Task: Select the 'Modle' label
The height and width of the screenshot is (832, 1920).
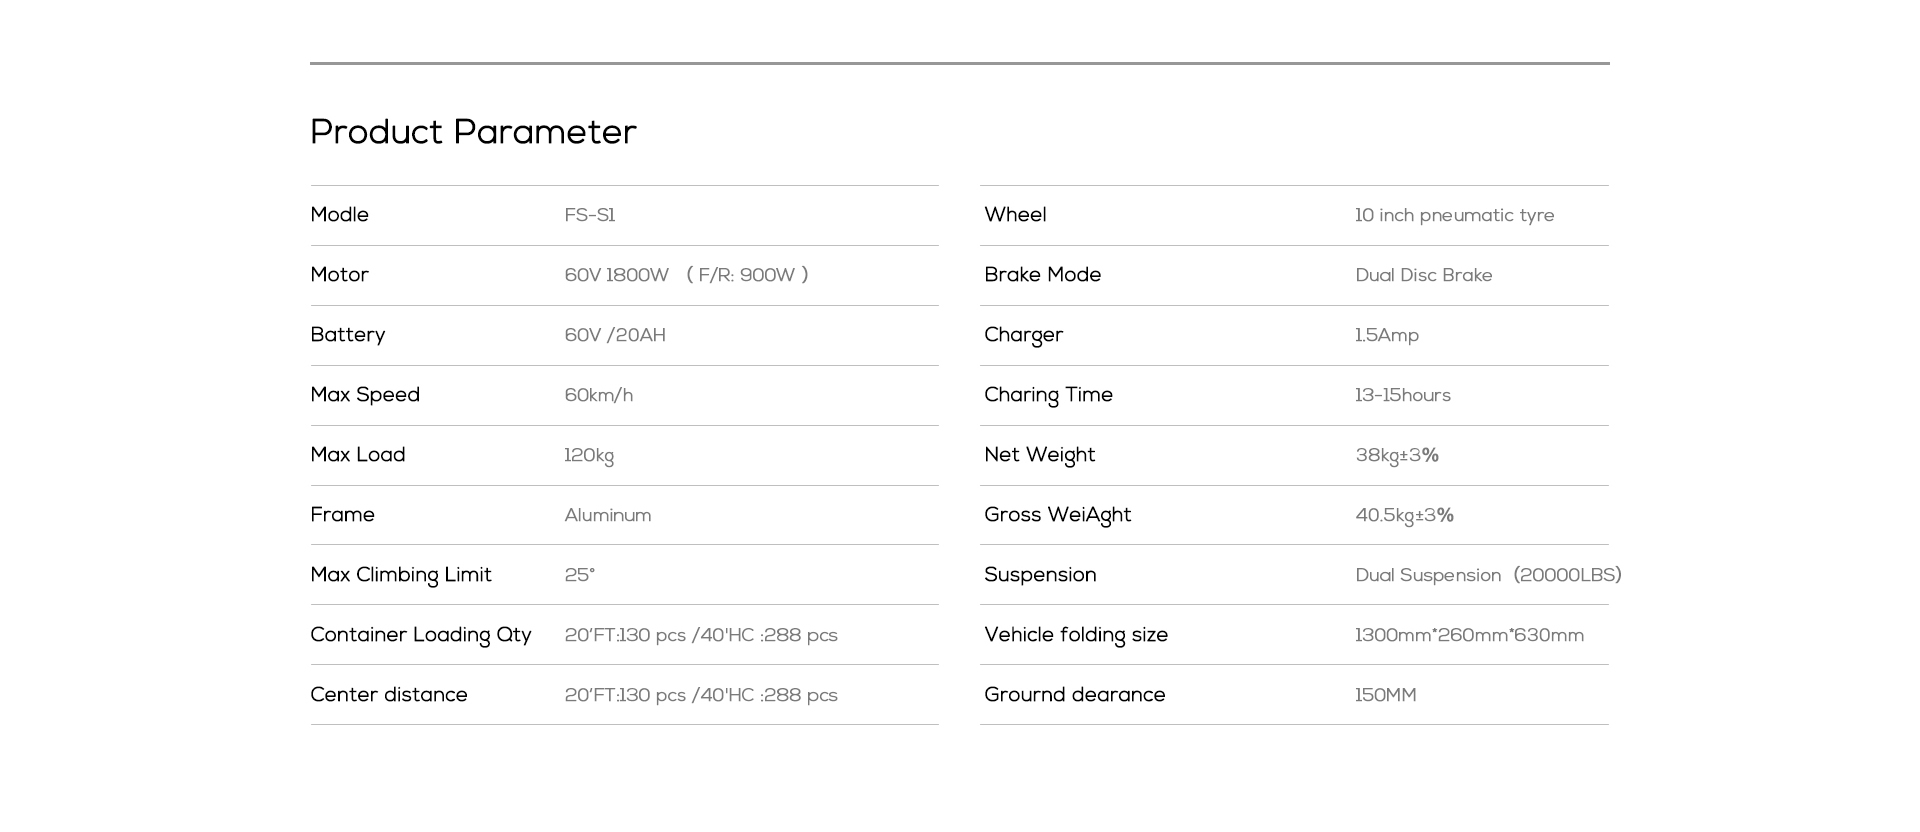Action: [339, 215]
